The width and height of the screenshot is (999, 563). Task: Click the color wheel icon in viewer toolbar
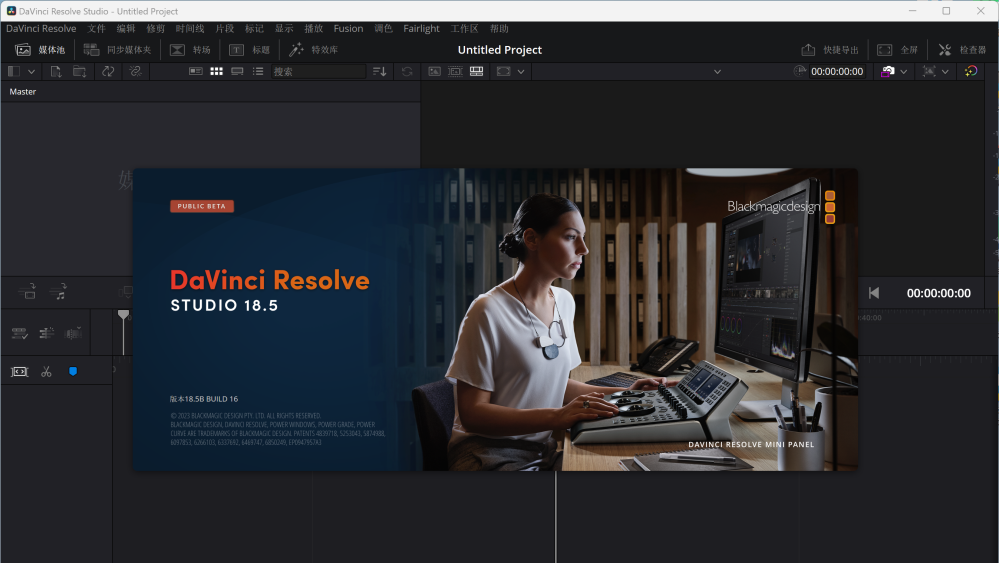tap(970, 72)
